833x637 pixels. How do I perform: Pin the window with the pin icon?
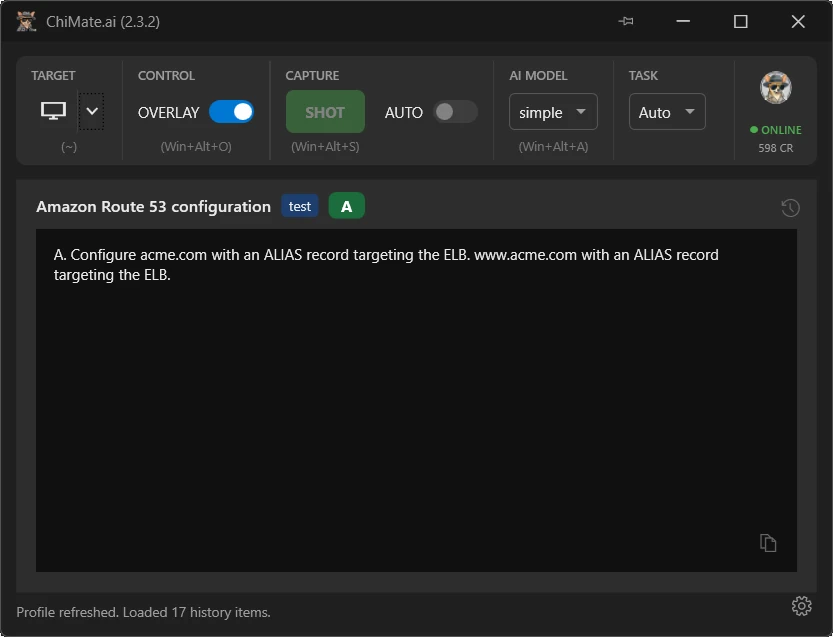626,21
